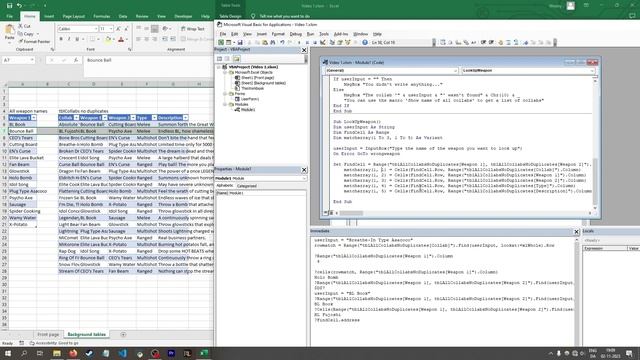Close the Project Explorer panel
The width and height of the screenshot is (640, 360).
click(x=304, y=50)
